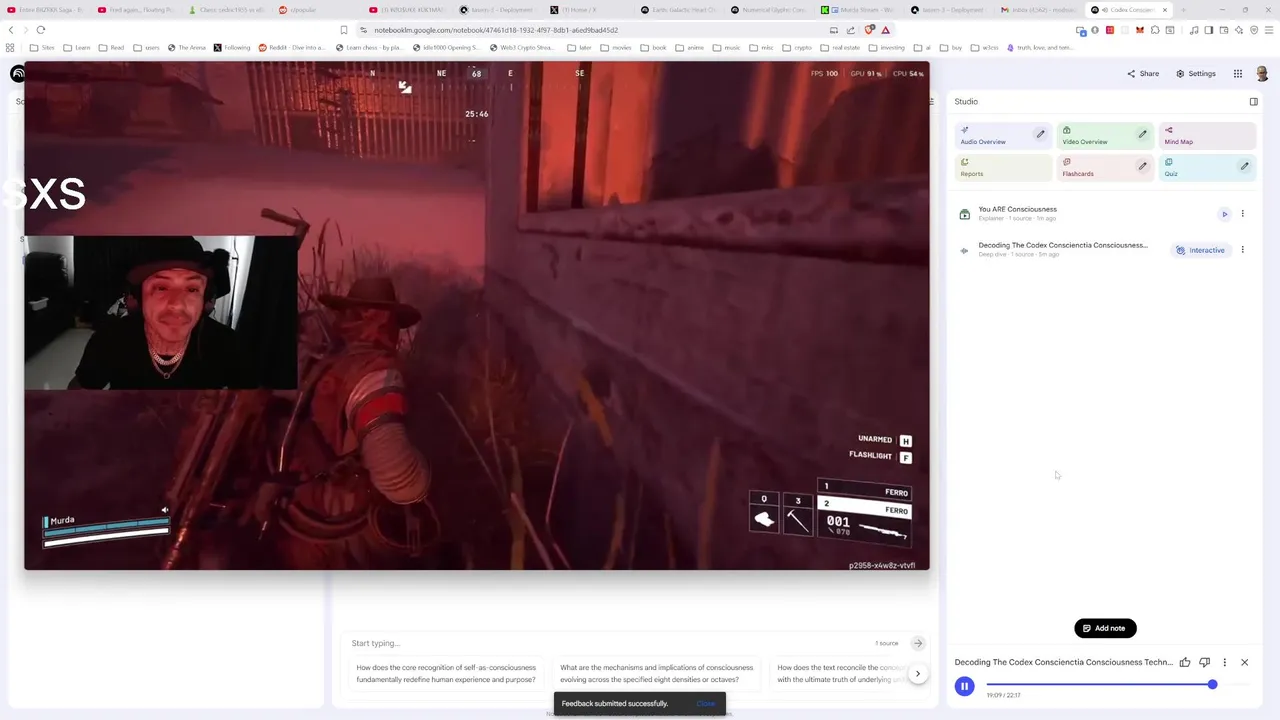The width and height of the screenshot is (1280, 720).
Task: Open the 'Reddit - Dive into a...' bookmark
Action: pos(292,47)
